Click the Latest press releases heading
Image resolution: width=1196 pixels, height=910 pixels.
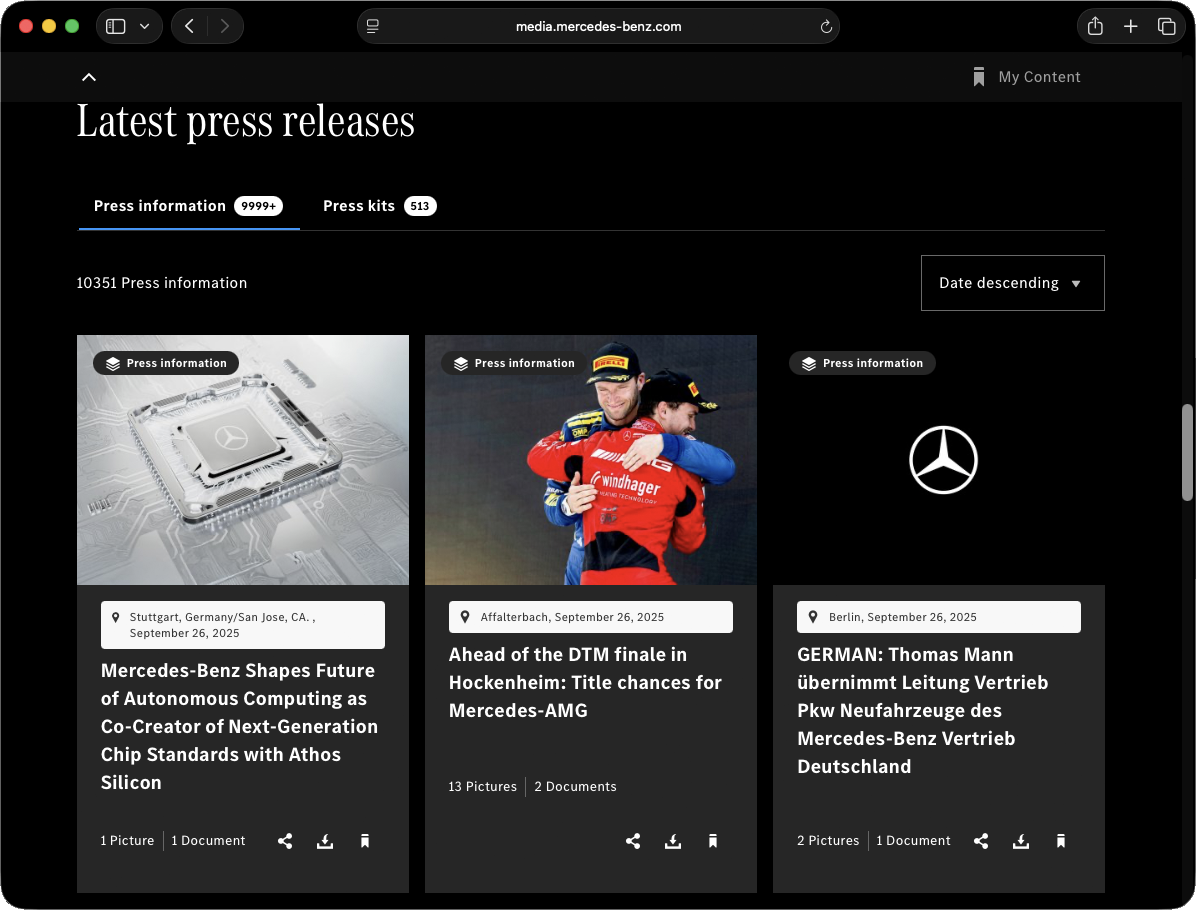tap(246, 121)
